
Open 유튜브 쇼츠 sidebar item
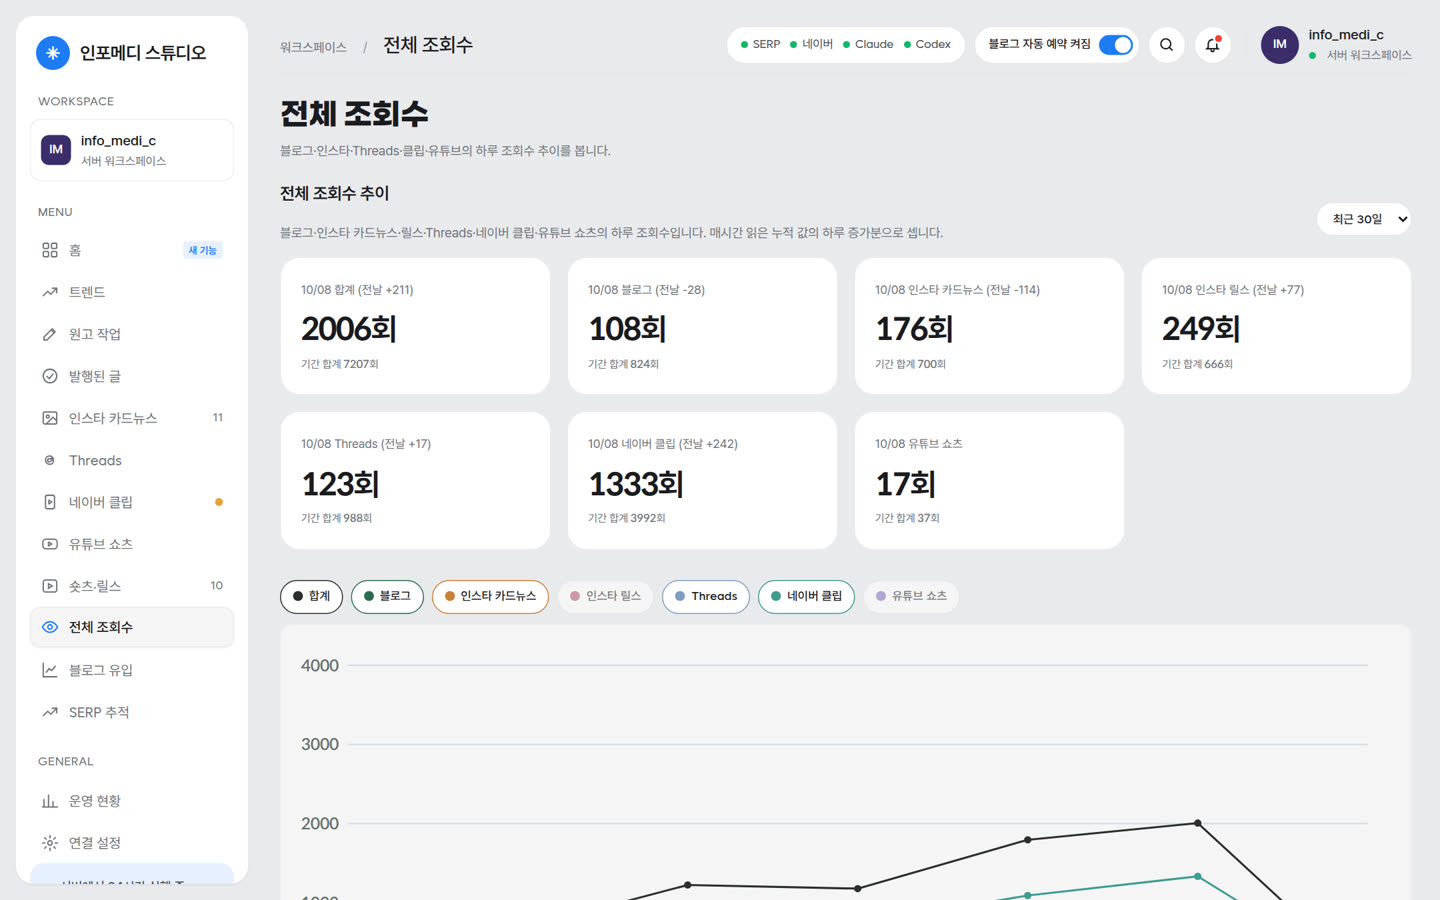pos(132,544)
